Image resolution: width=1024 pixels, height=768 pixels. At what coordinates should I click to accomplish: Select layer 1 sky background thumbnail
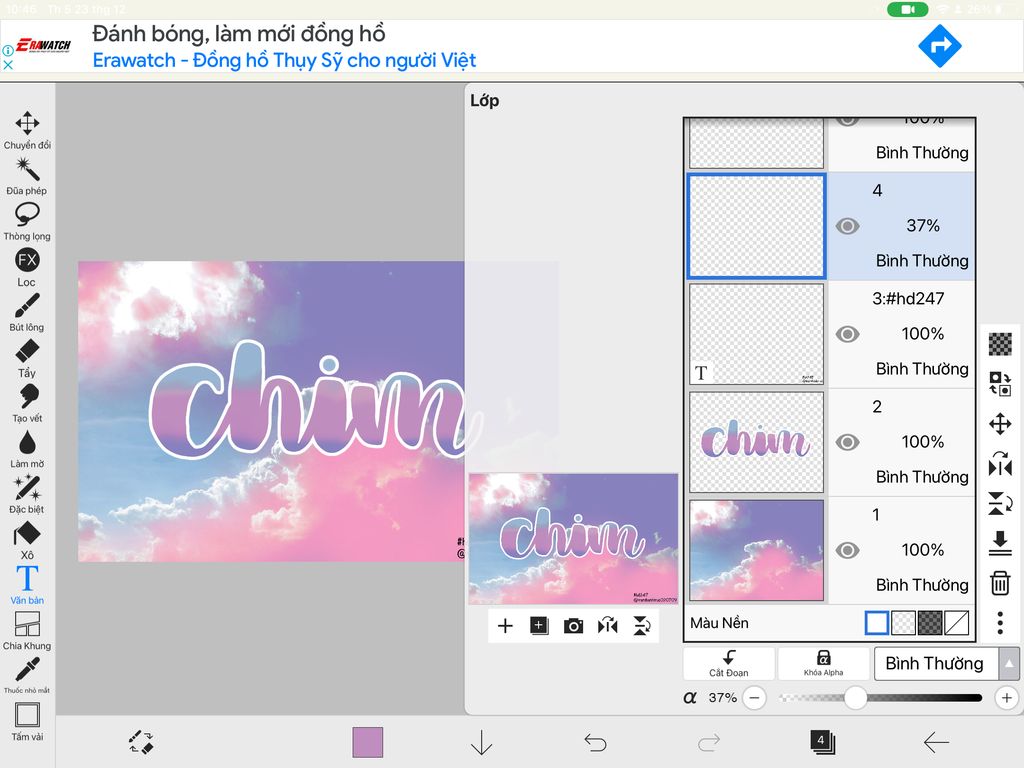point(756,551)
